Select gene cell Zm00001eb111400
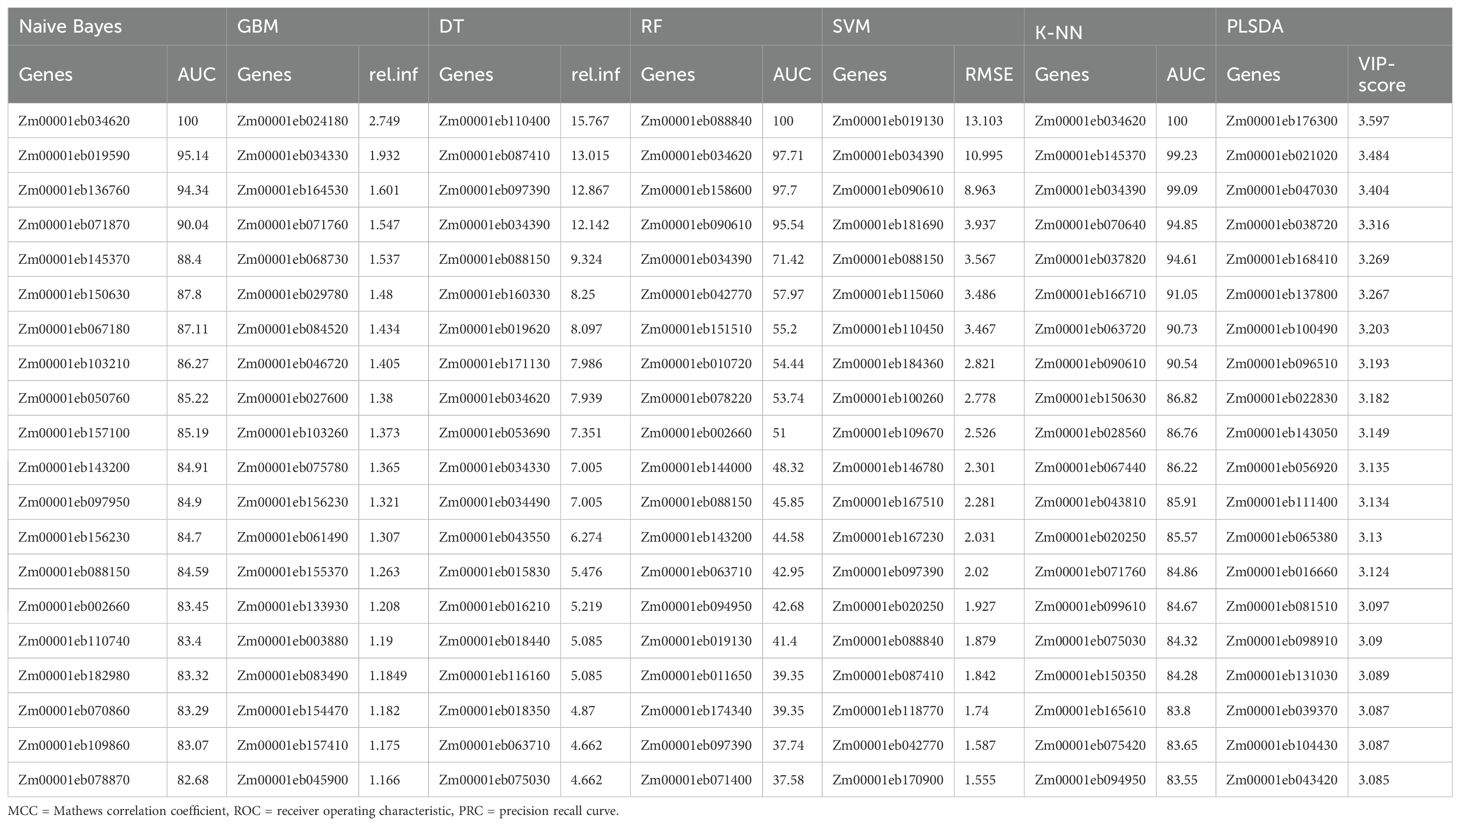Image resolution: width=1460 pixels, height=826 pixels. [1282, 503]
